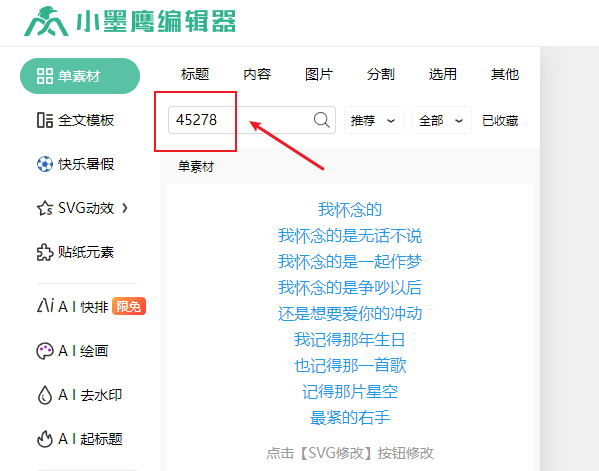Screen dimensions: 599x471
Task: Switch to the 其他 tab
Action: coord(505,74)
